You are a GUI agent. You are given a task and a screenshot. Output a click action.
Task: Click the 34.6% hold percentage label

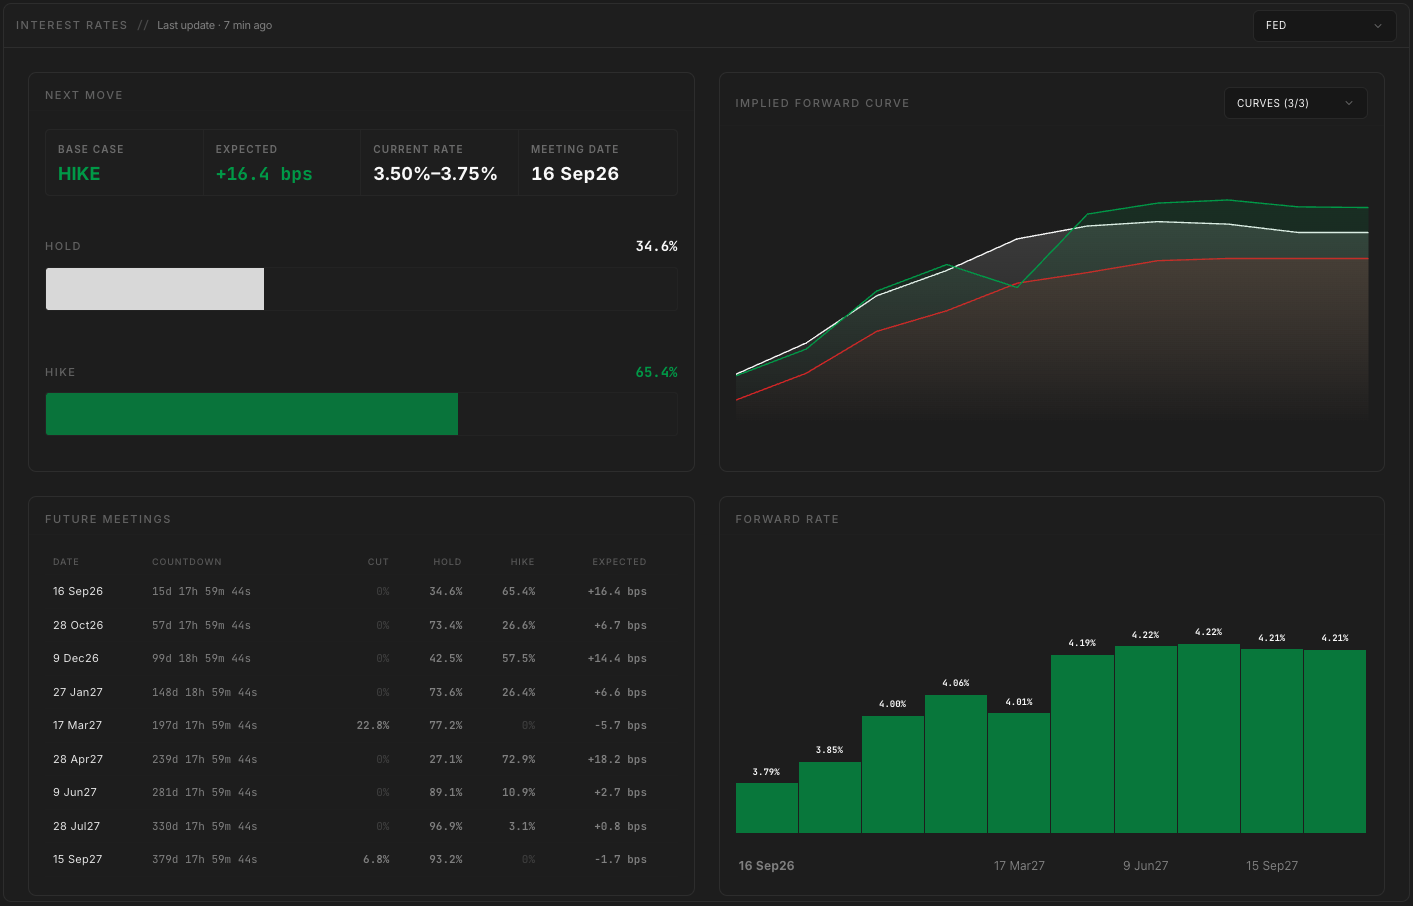(x=656, y=246)
